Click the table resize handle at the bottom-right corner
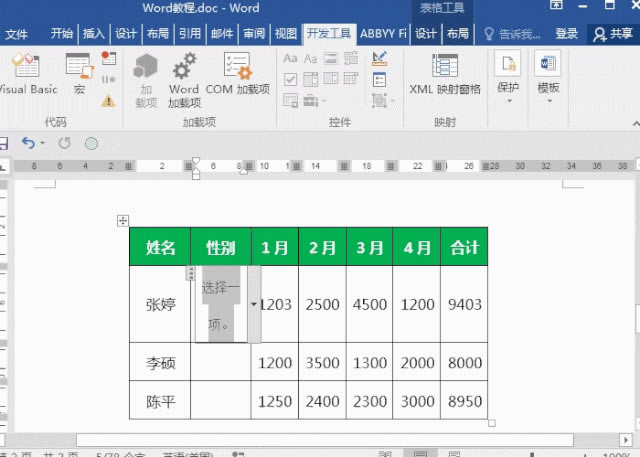 pos(492,424)
